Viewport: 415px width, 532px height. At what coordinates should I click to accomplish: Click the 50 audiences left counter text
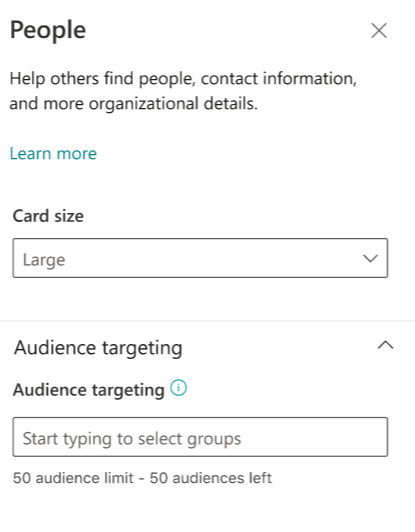(211, 478)
